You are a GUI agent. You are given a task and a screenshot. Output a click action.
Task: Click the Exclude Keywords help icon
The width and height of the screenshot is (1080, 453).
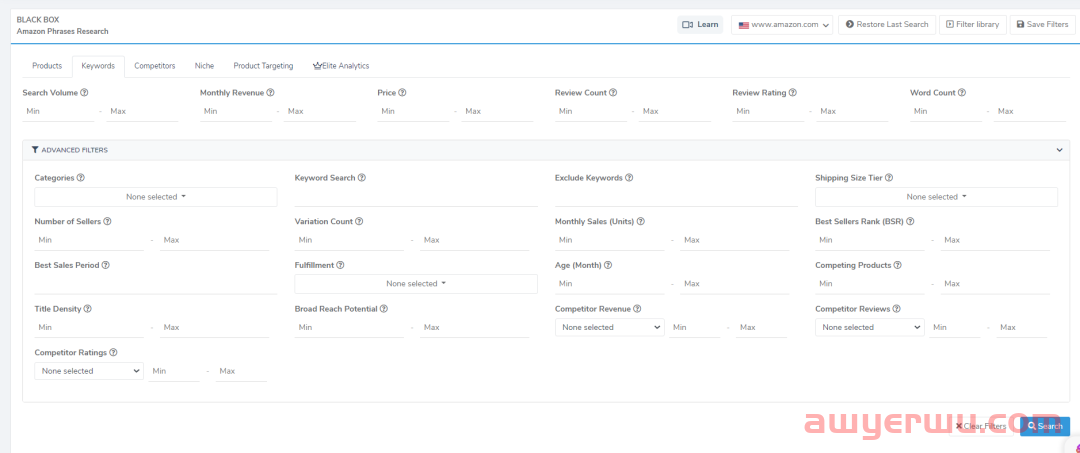click(629, 178)
